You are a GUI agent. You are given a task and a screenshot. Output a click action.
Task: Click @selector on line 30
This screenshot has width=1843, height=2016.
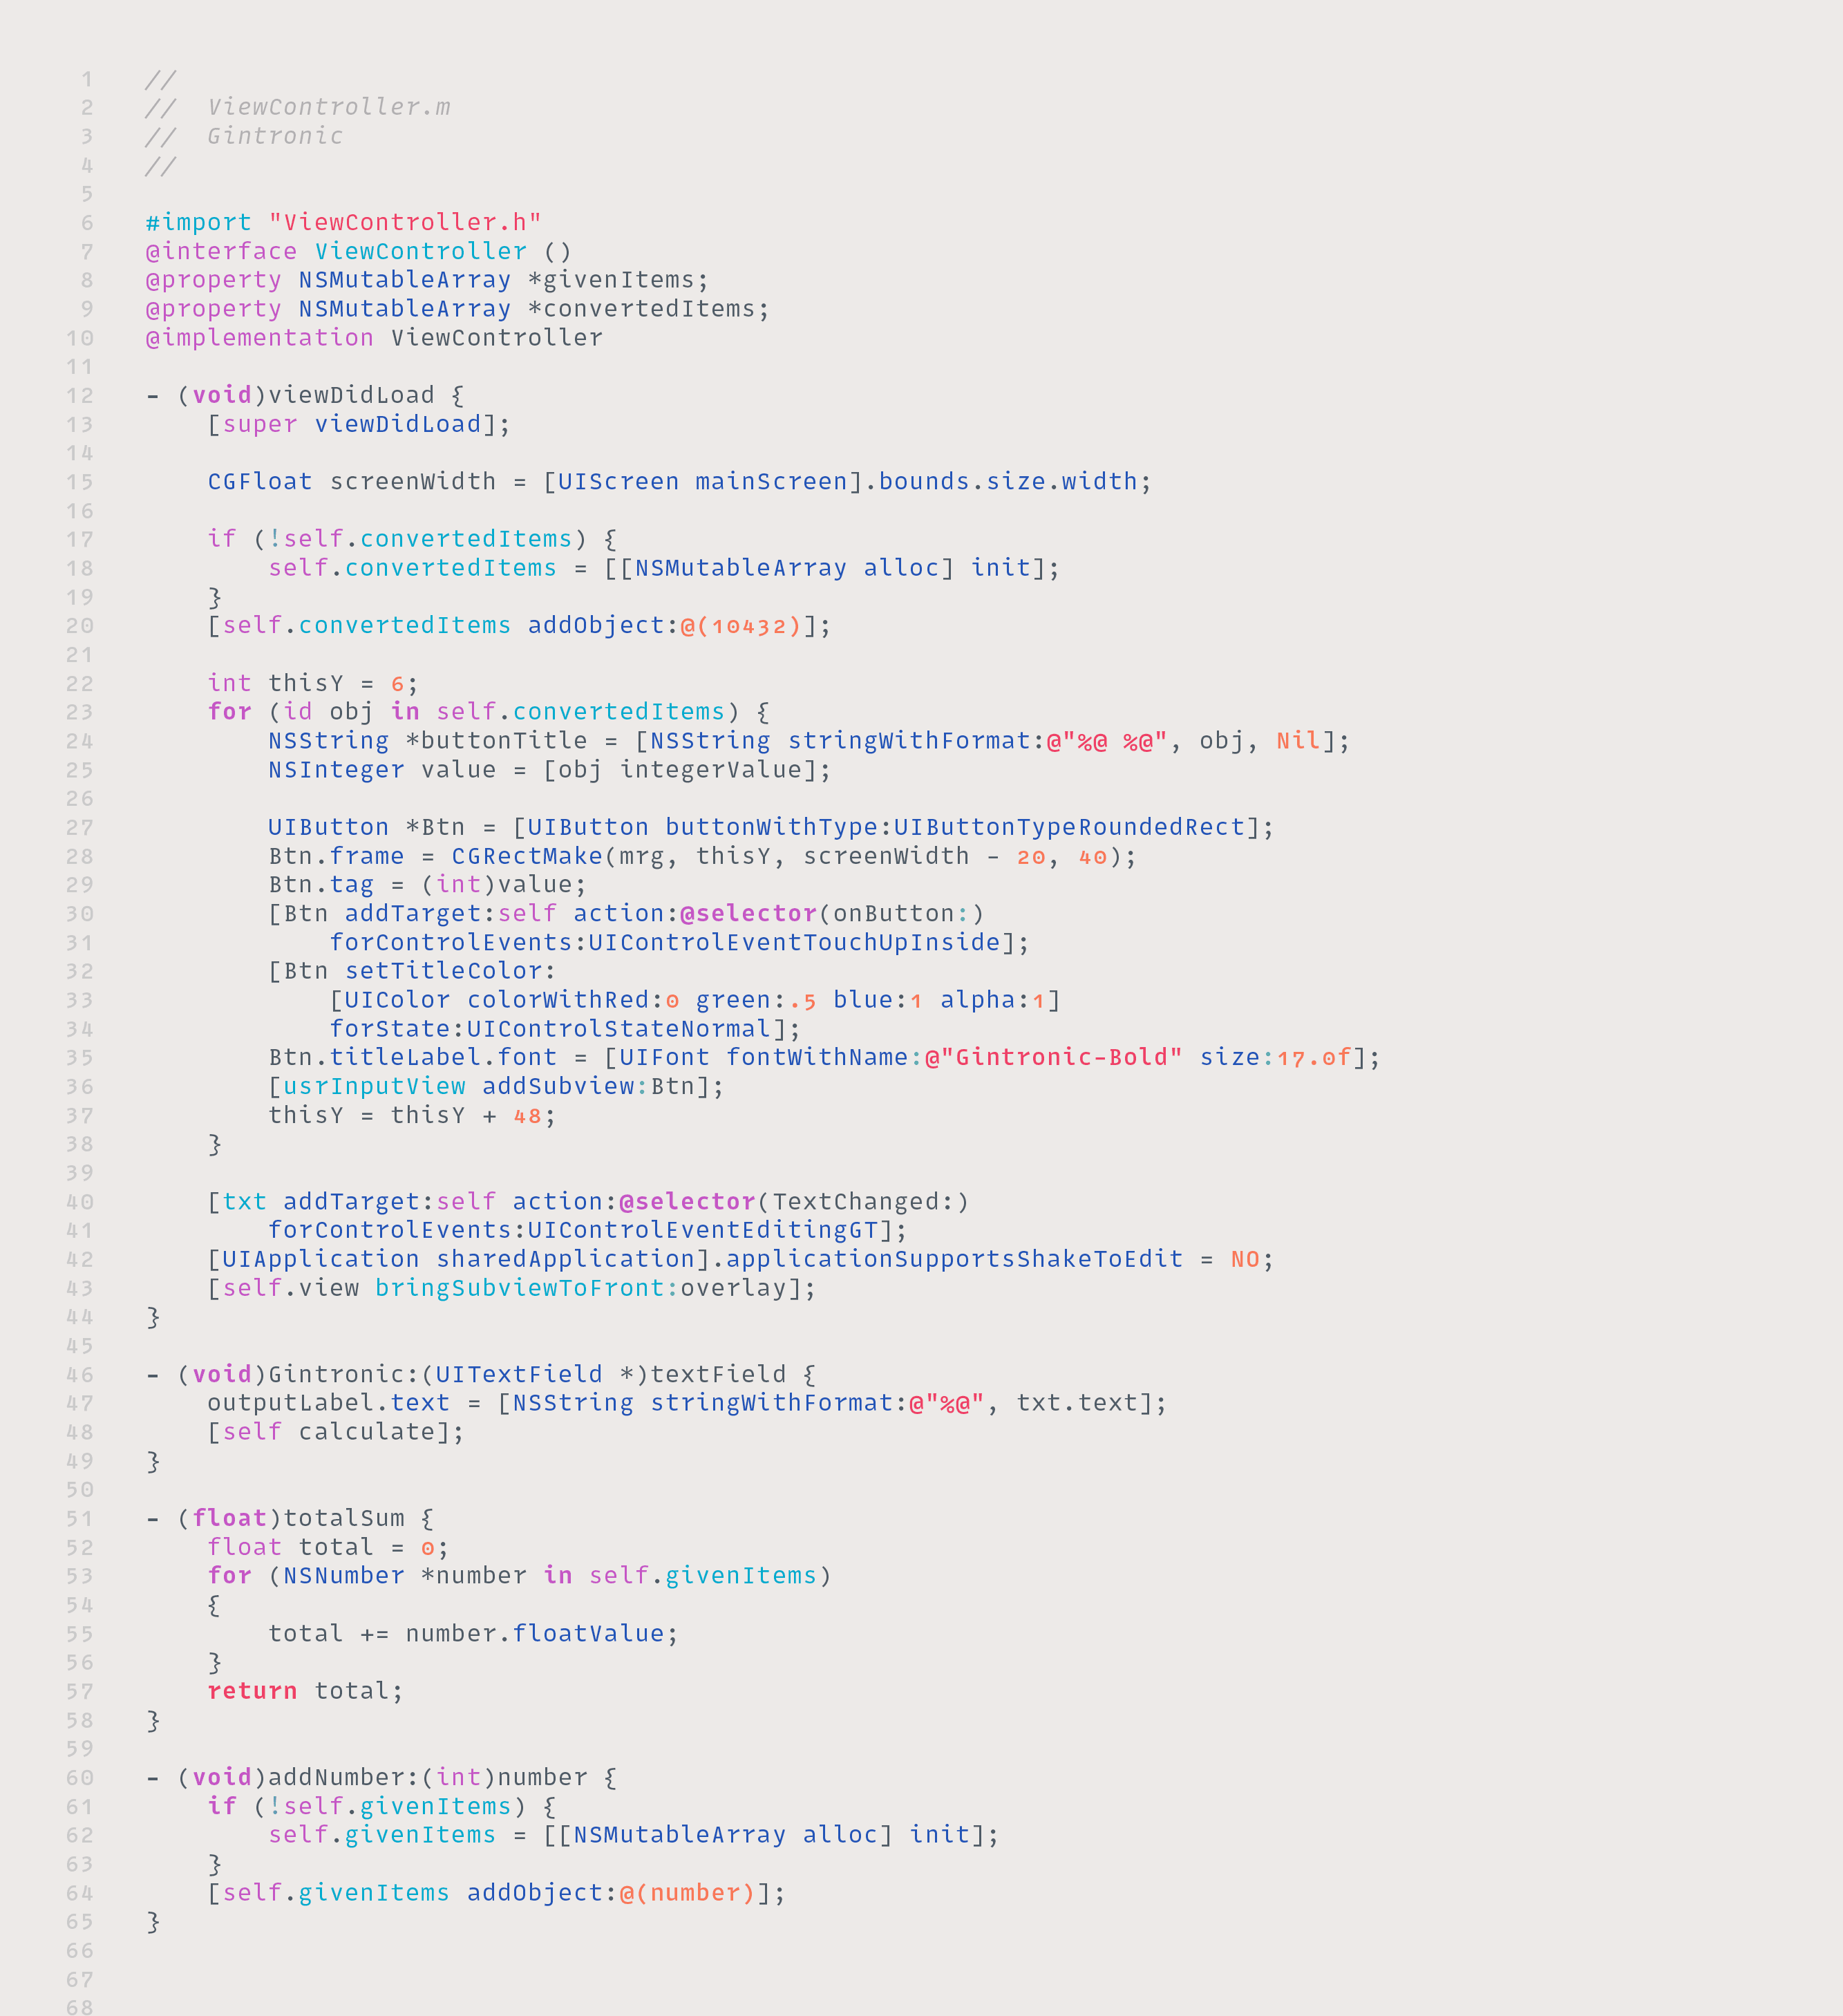coord(748,914)
